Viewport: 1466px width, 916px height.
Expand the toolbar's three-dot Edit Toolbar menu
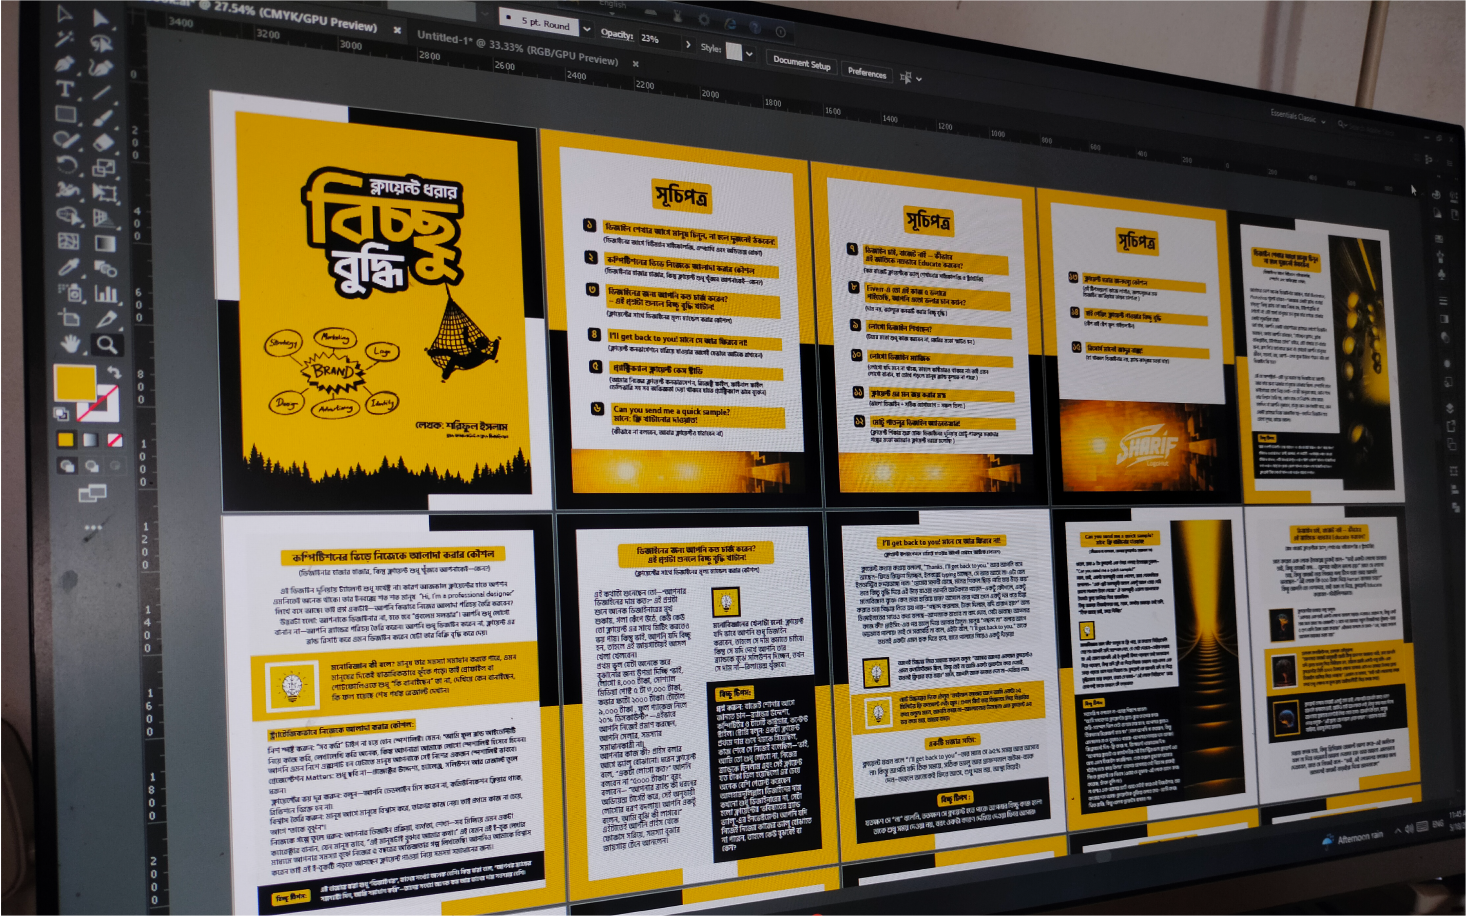93,527
